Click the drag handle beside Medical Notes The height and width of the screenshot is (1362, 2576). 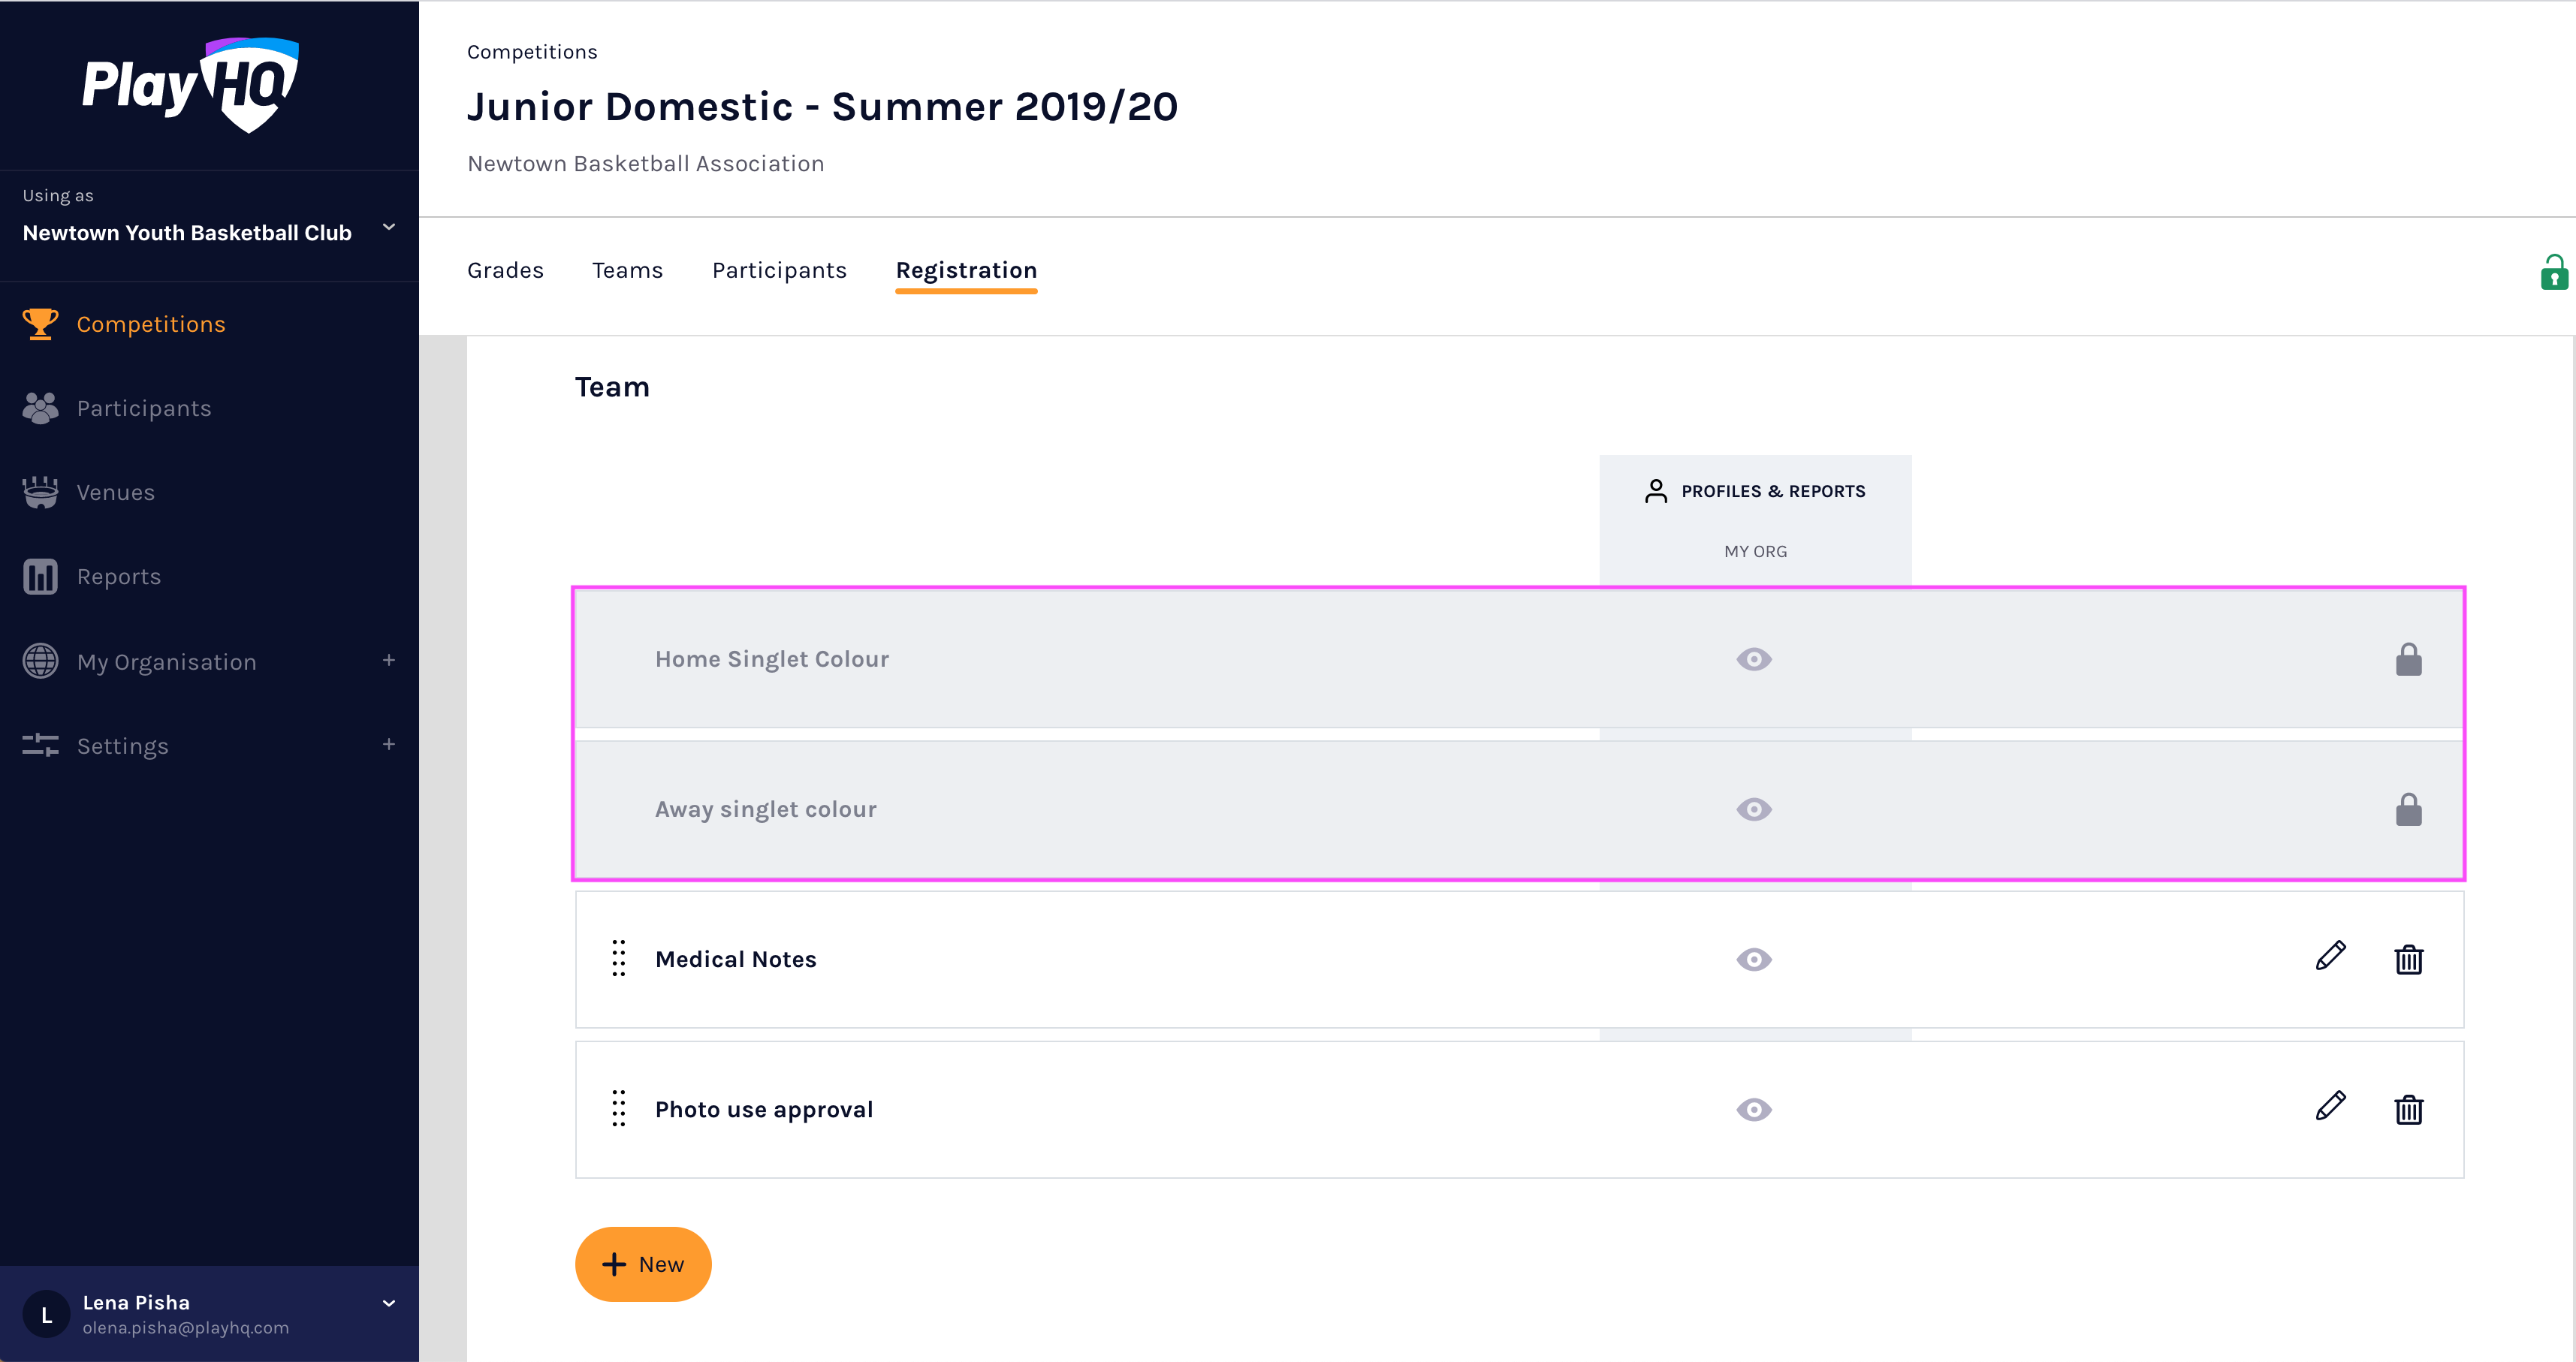[619, 958]
